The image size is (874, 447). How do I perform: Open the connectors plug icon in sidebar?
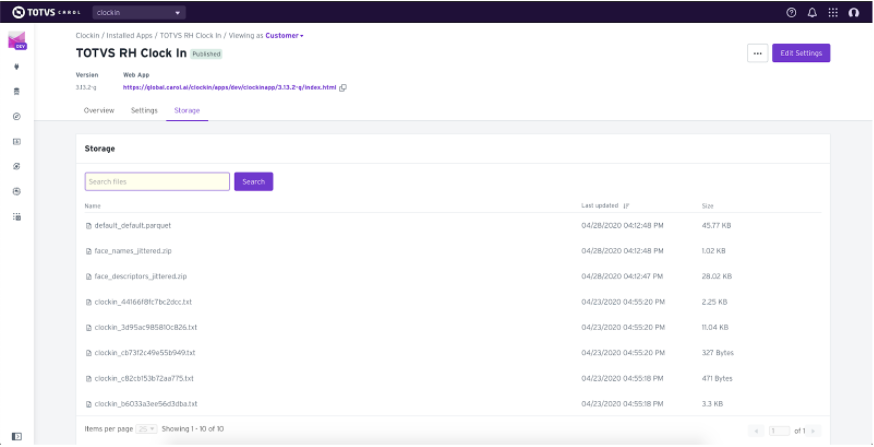tap(17, 67)
